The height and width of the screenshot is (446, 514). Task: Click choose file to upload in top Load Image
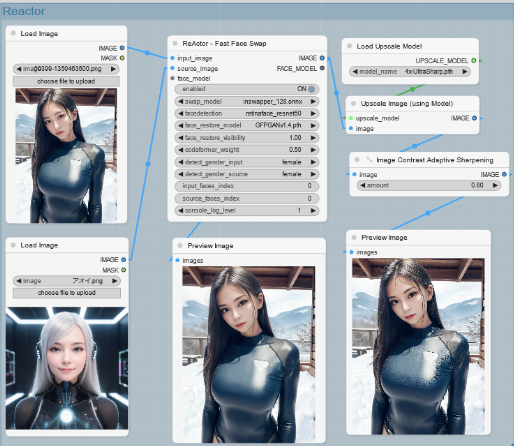(x=66, y=81)
